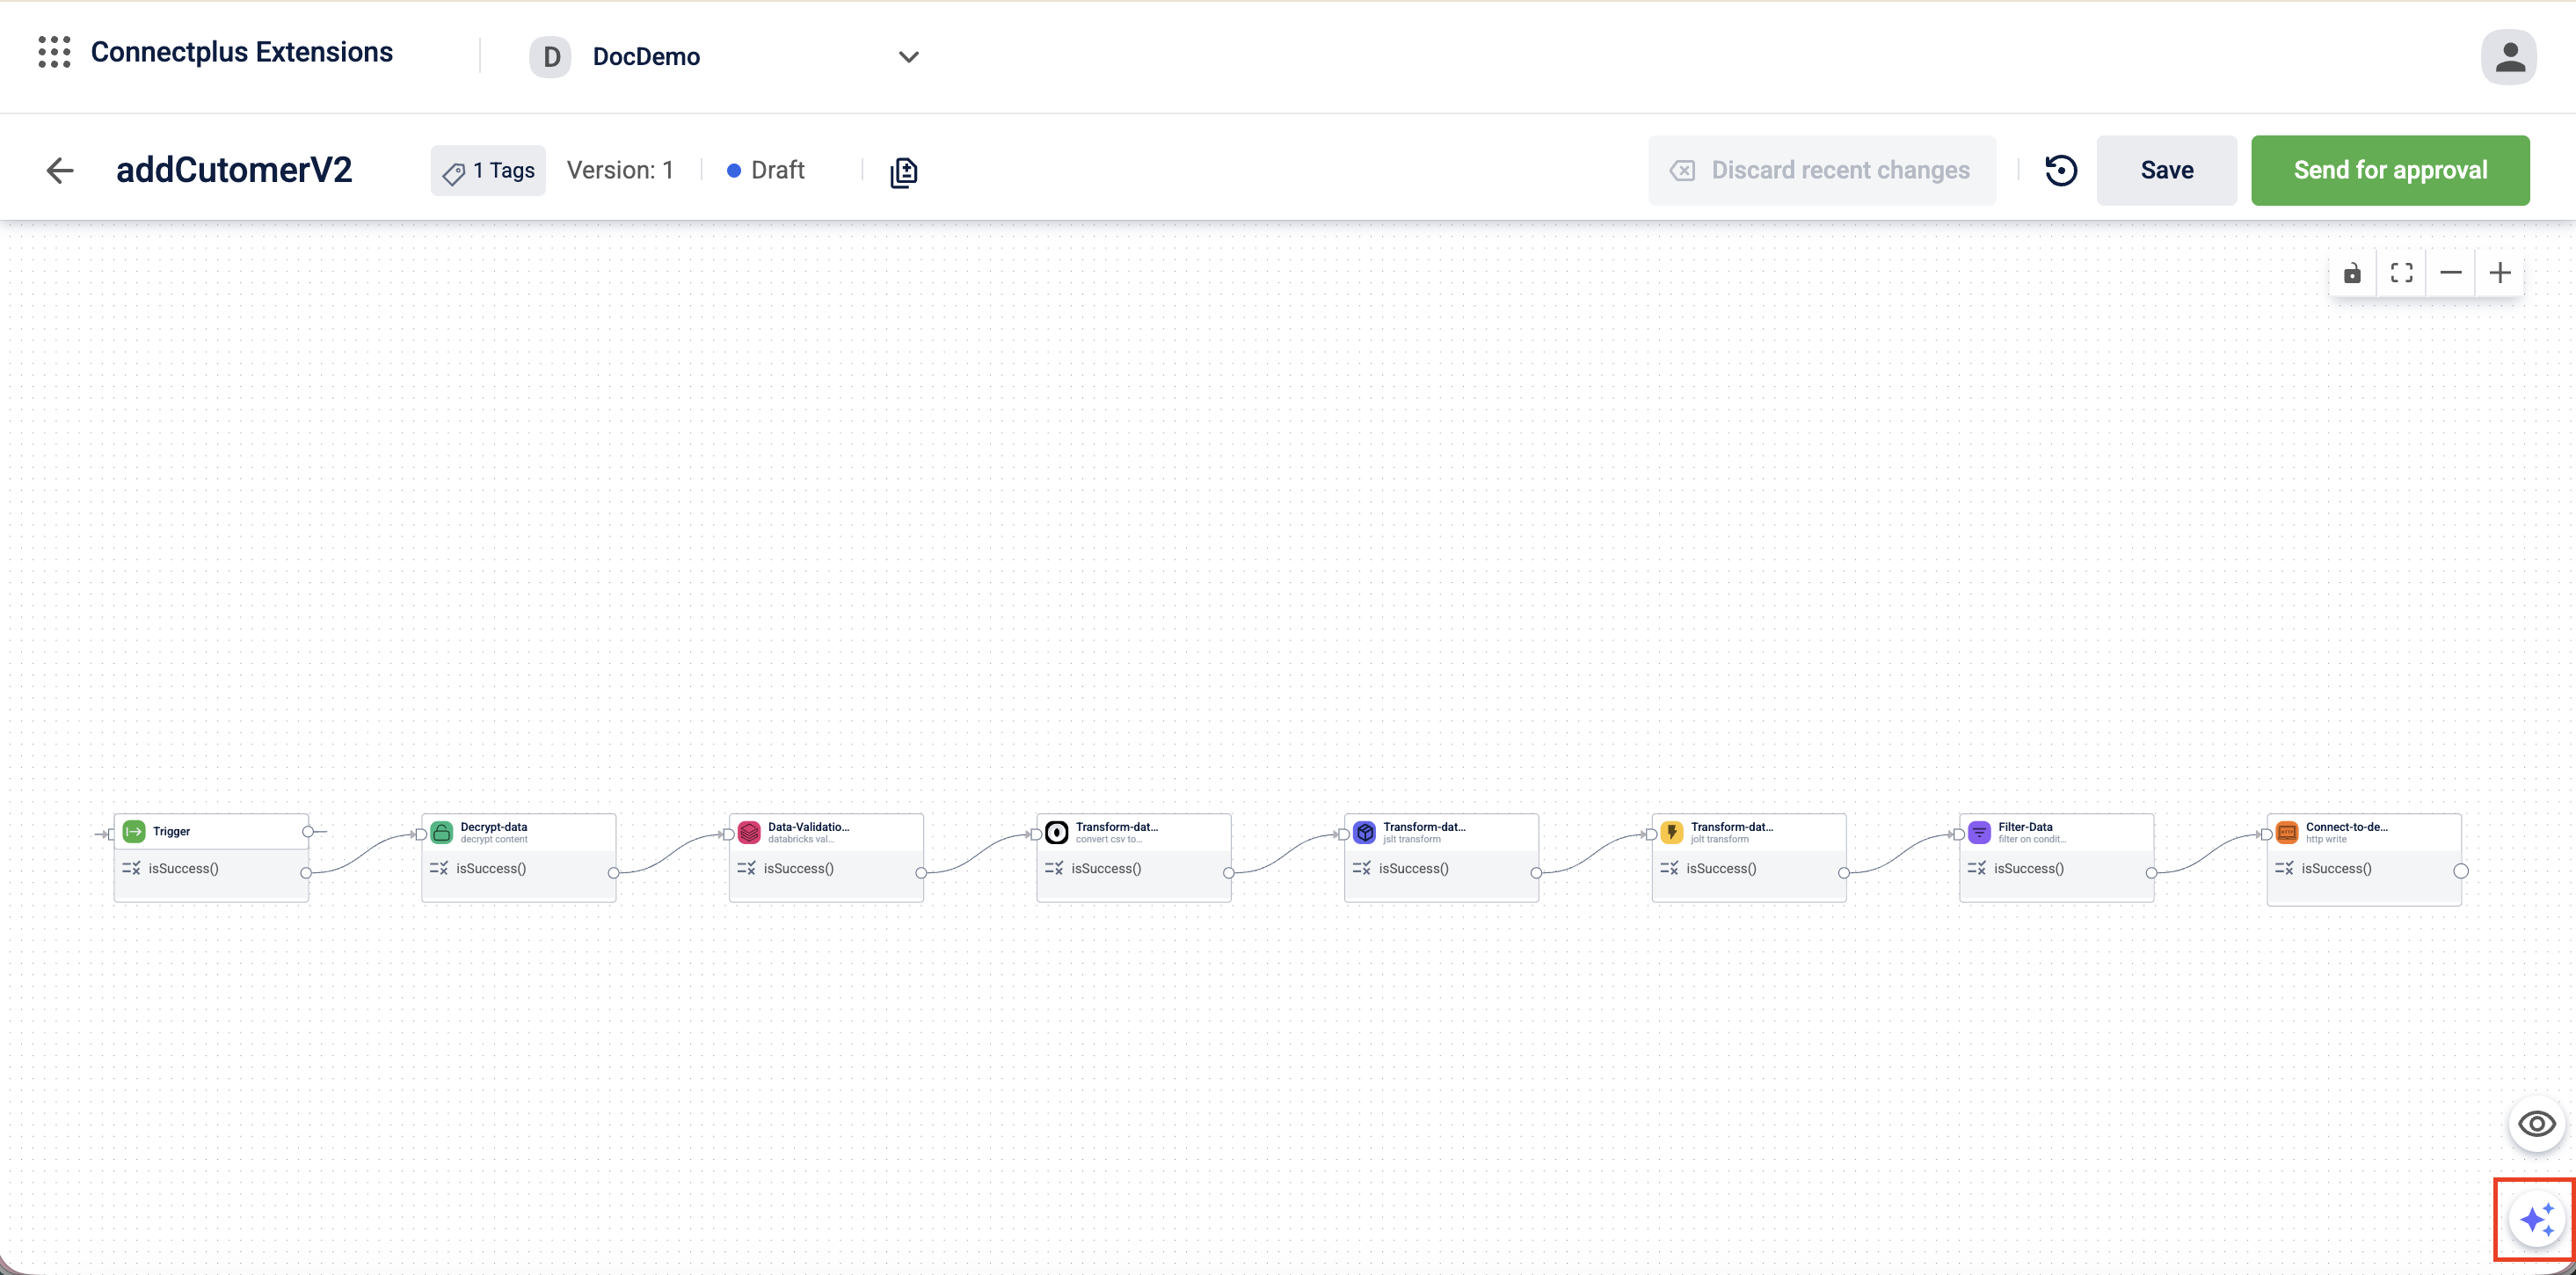This screenshot has height=1275, width=2576.
Task: Toggle the canvas lock icon
Action: (2352, 273)
